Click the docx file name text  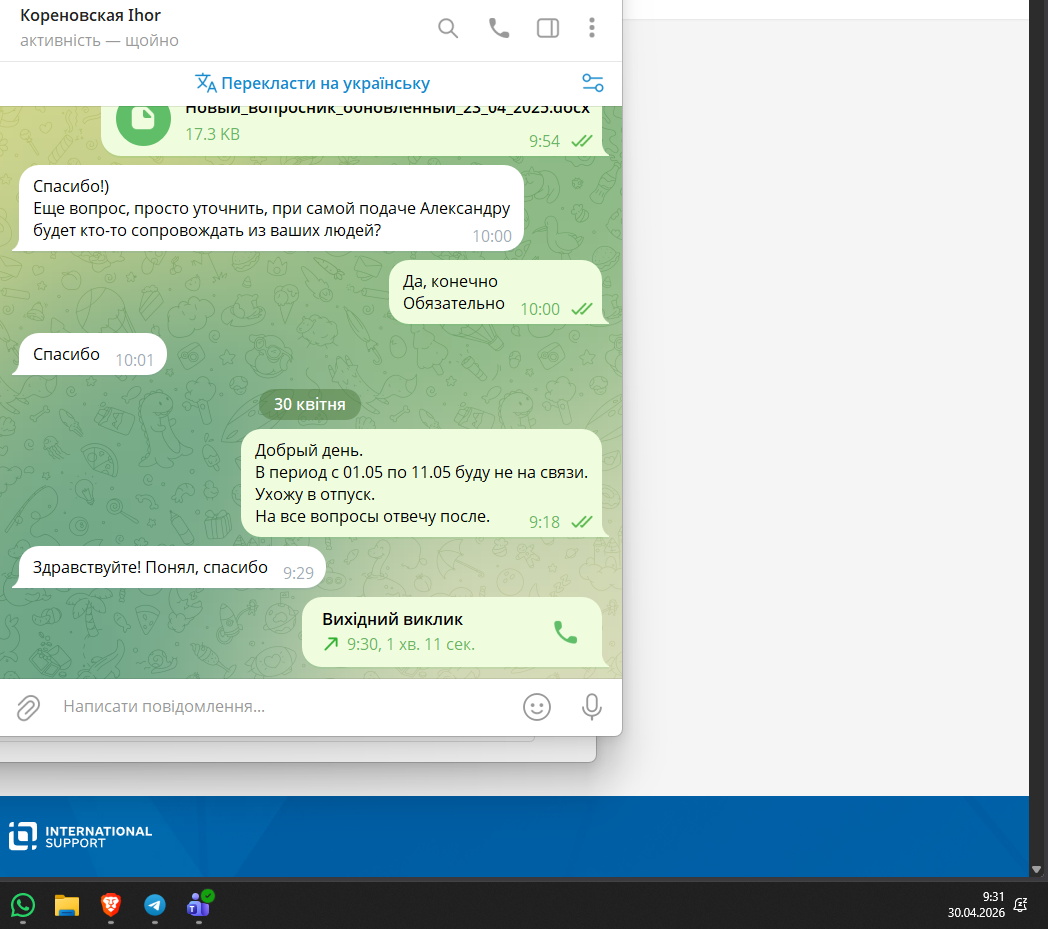coord(387,110)
